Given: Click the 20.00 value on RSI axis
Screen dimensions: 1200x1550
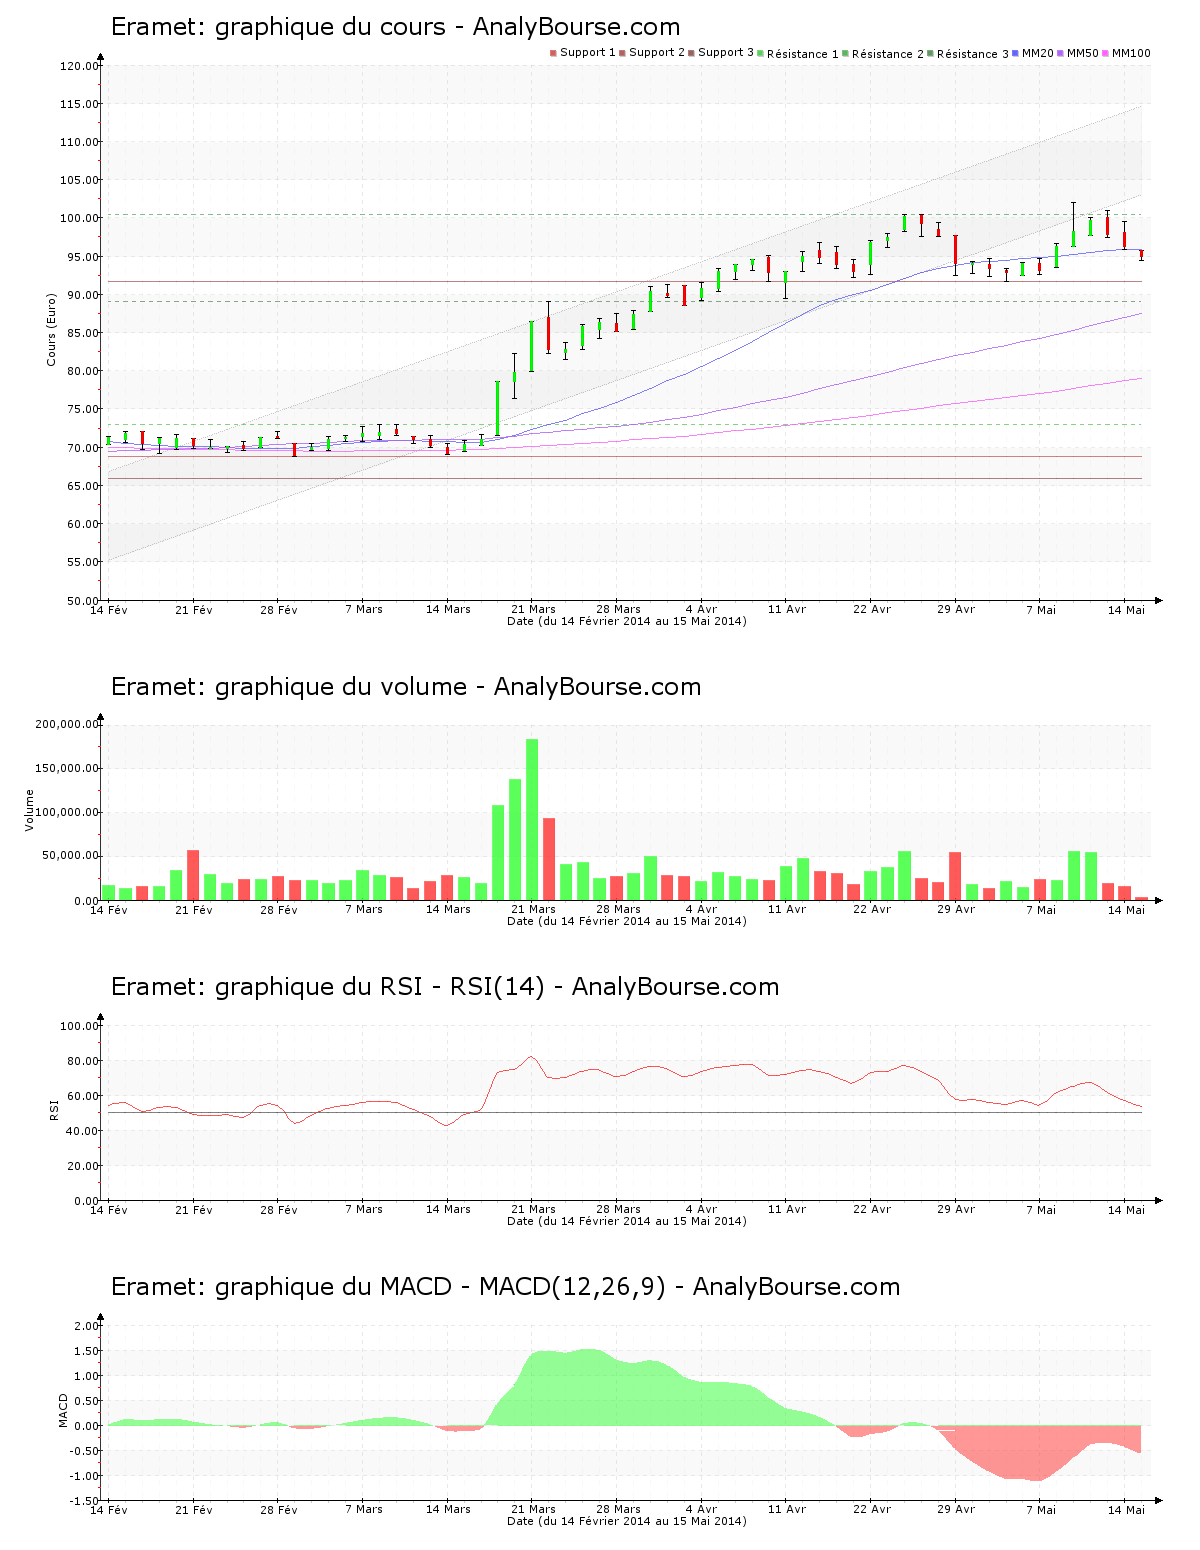Looking at the screenshot, I should click(x=82, y=1166).
